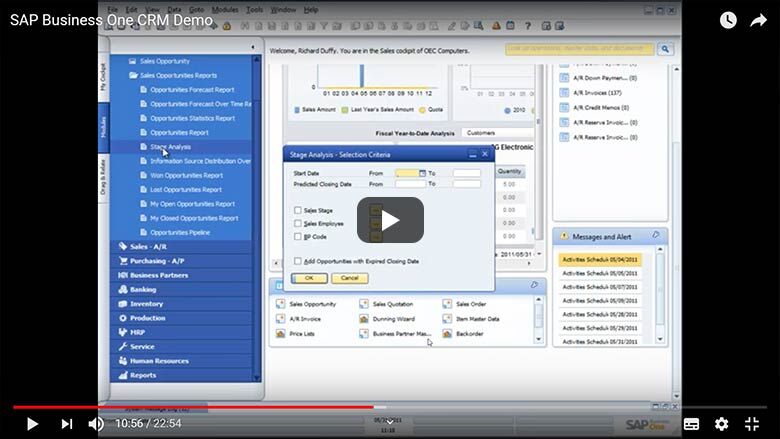Exit full screen mode

752,424
